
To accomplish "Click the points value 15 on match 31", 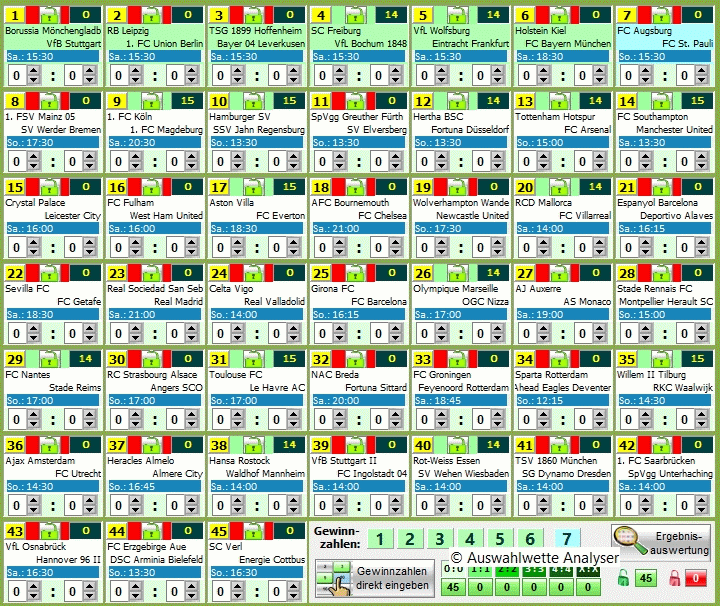I will [290, 359].
